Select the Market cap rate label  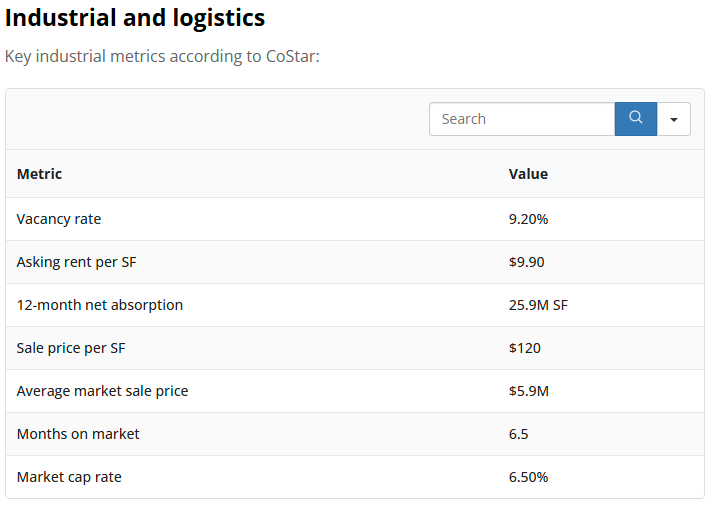click(x=69, y=477)
